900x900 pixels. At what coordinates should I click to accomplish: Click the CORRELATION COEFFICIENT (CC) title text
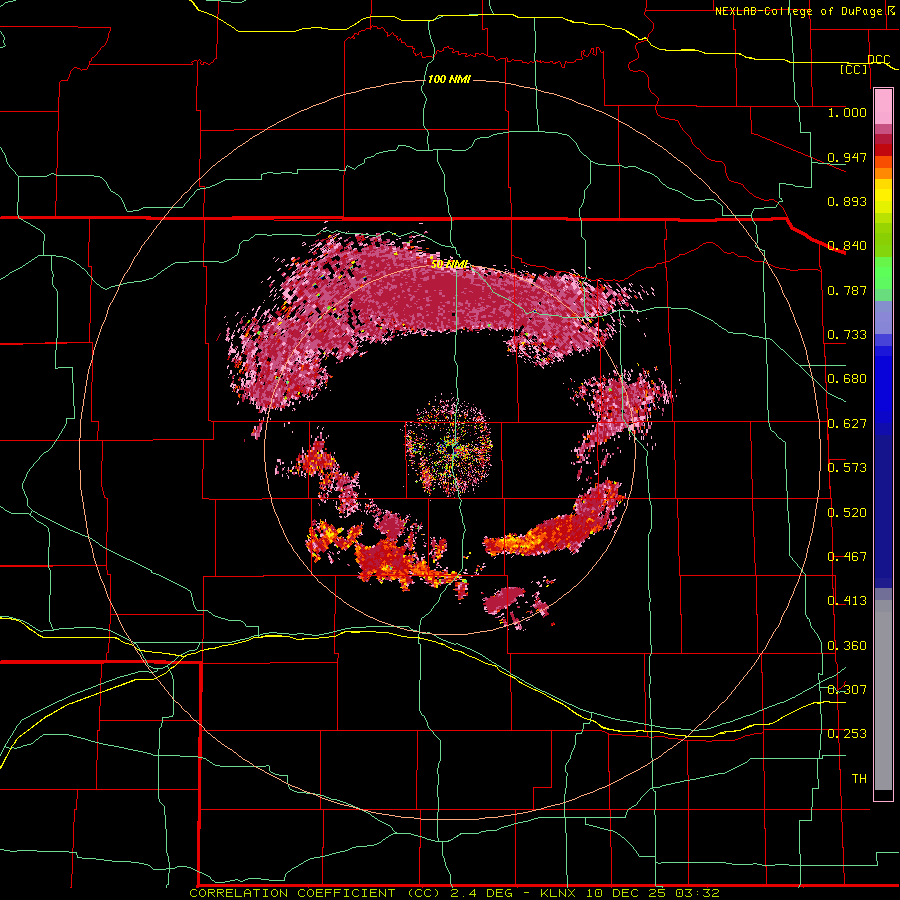click(315, 893)
